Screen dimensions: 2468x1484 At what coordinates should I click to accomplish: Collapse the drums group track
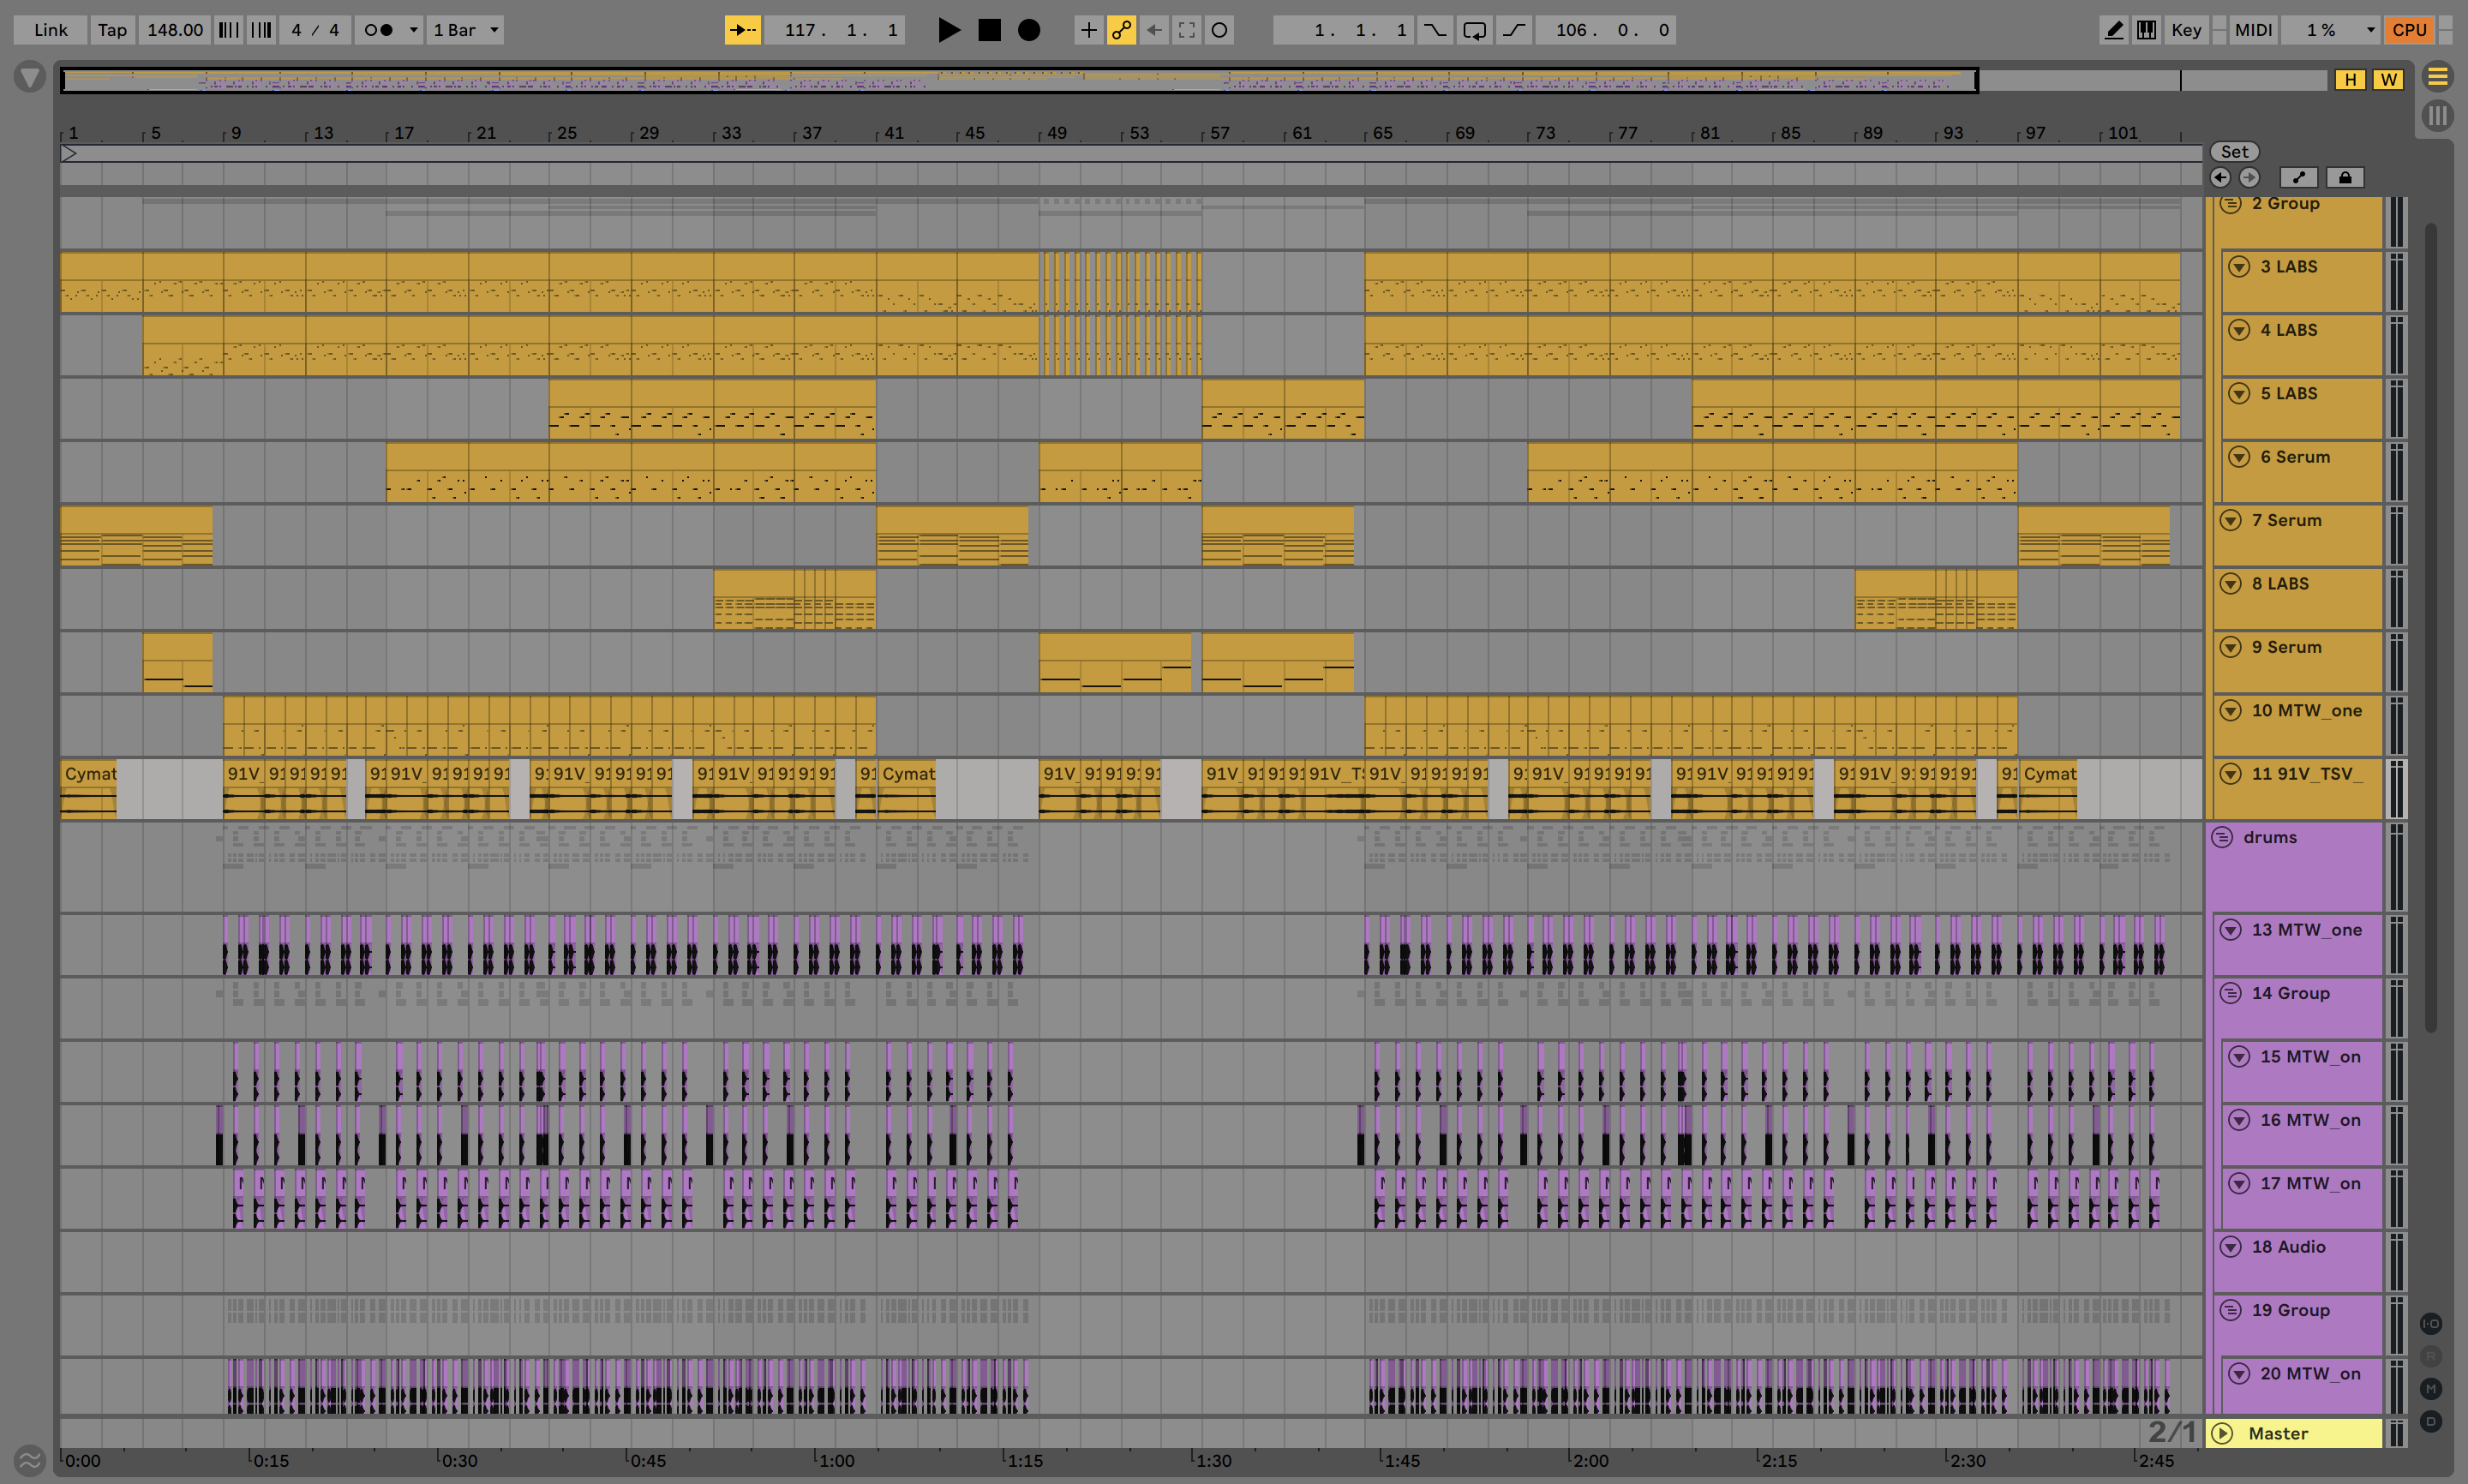[x=2222, y=838]
